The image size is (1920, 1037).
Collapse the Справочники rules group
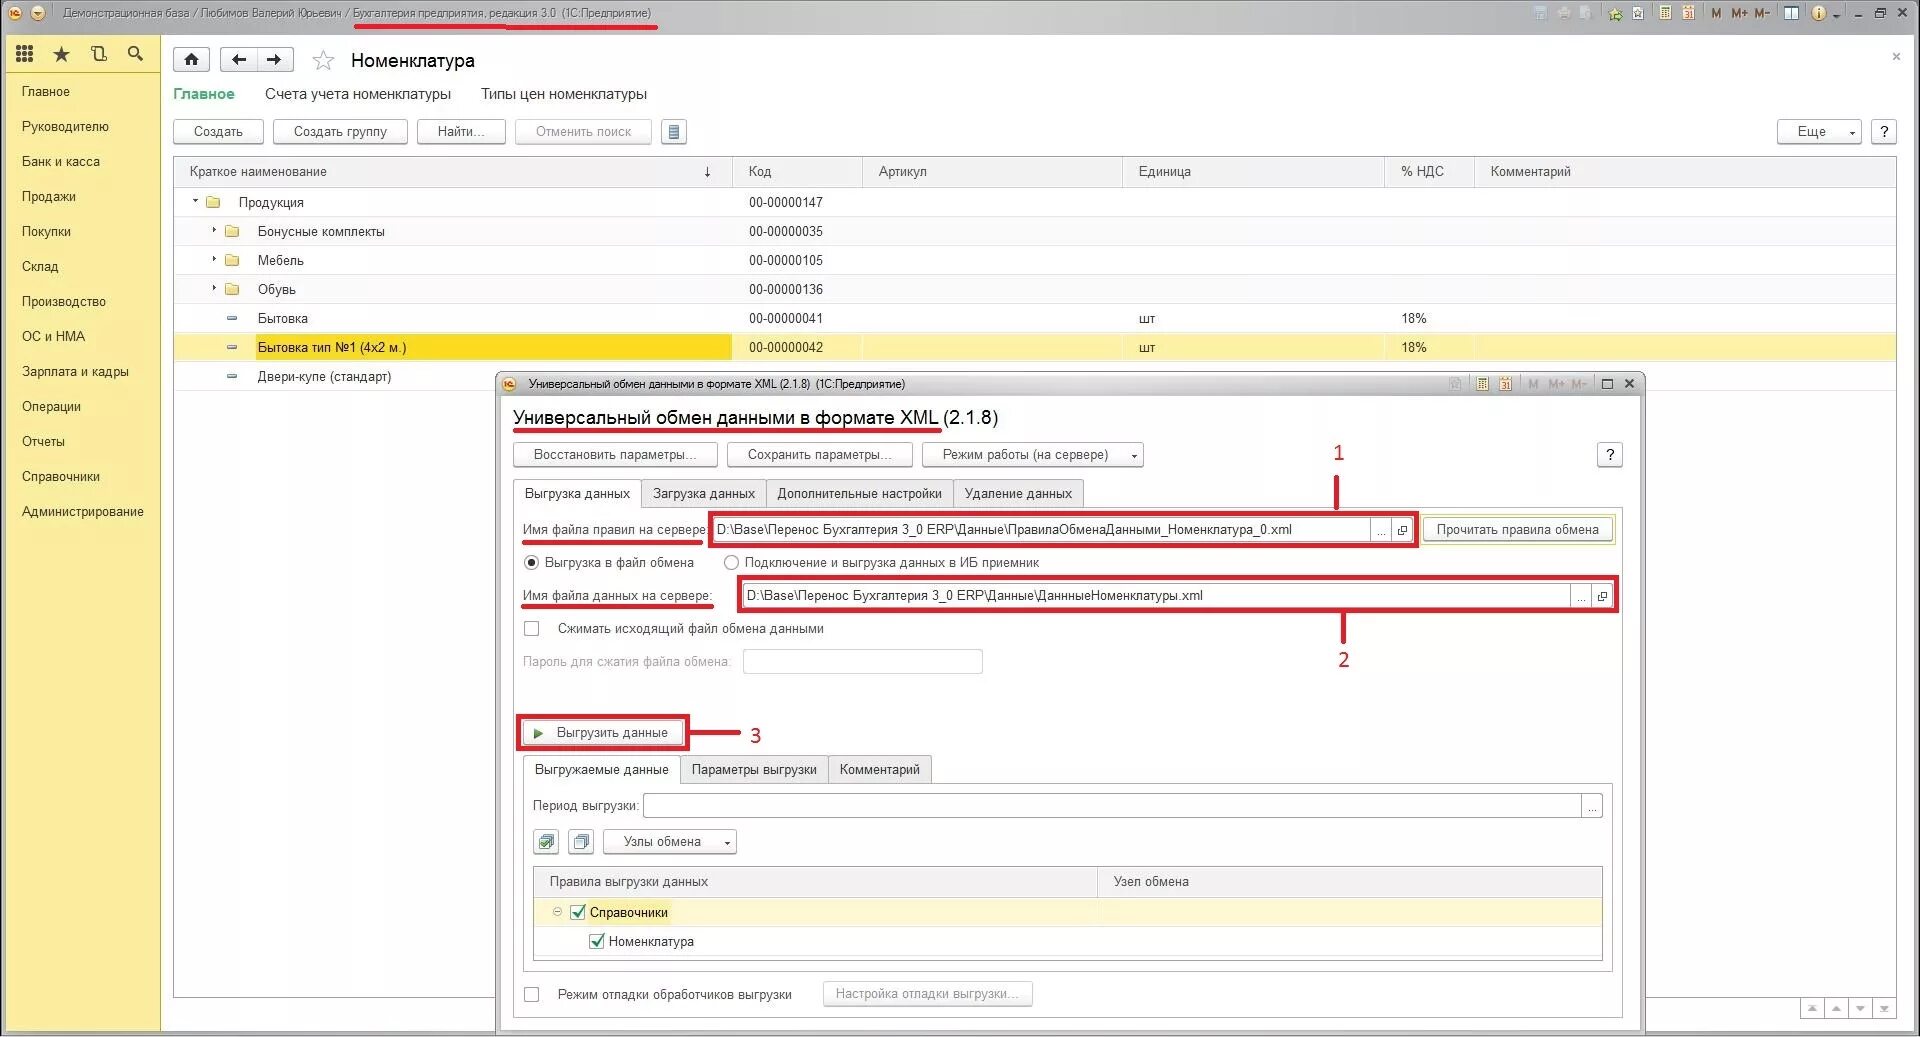pyautogui.click(x=558, y=912)
